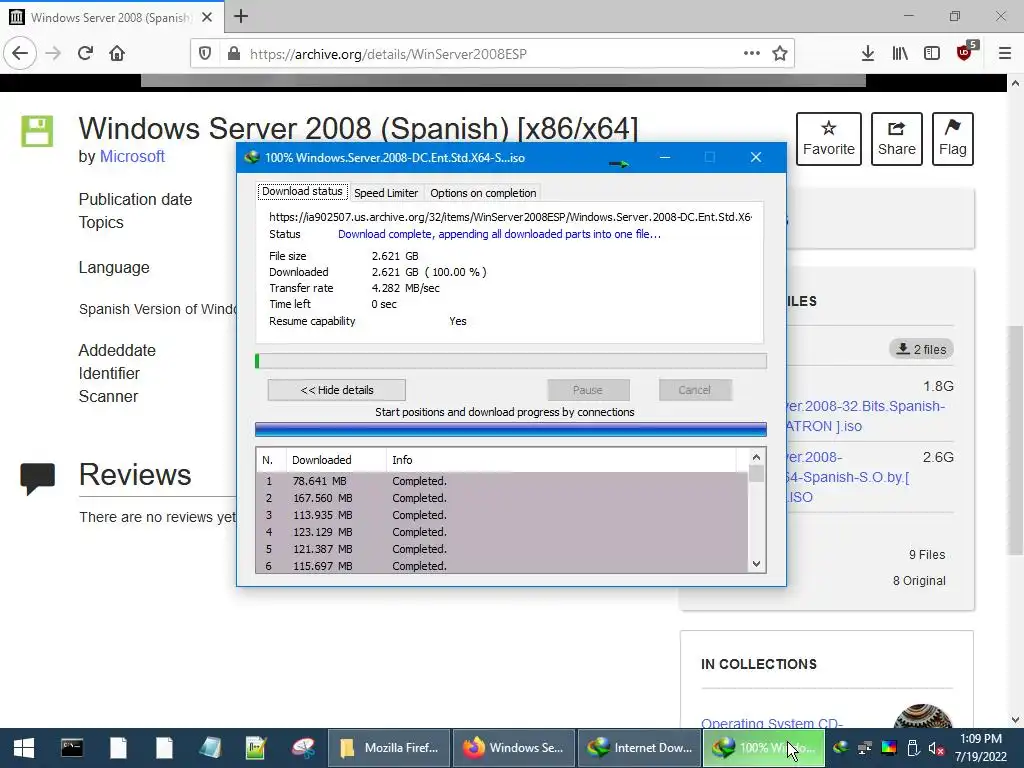Click the Info column header

(x=562, y=460)
